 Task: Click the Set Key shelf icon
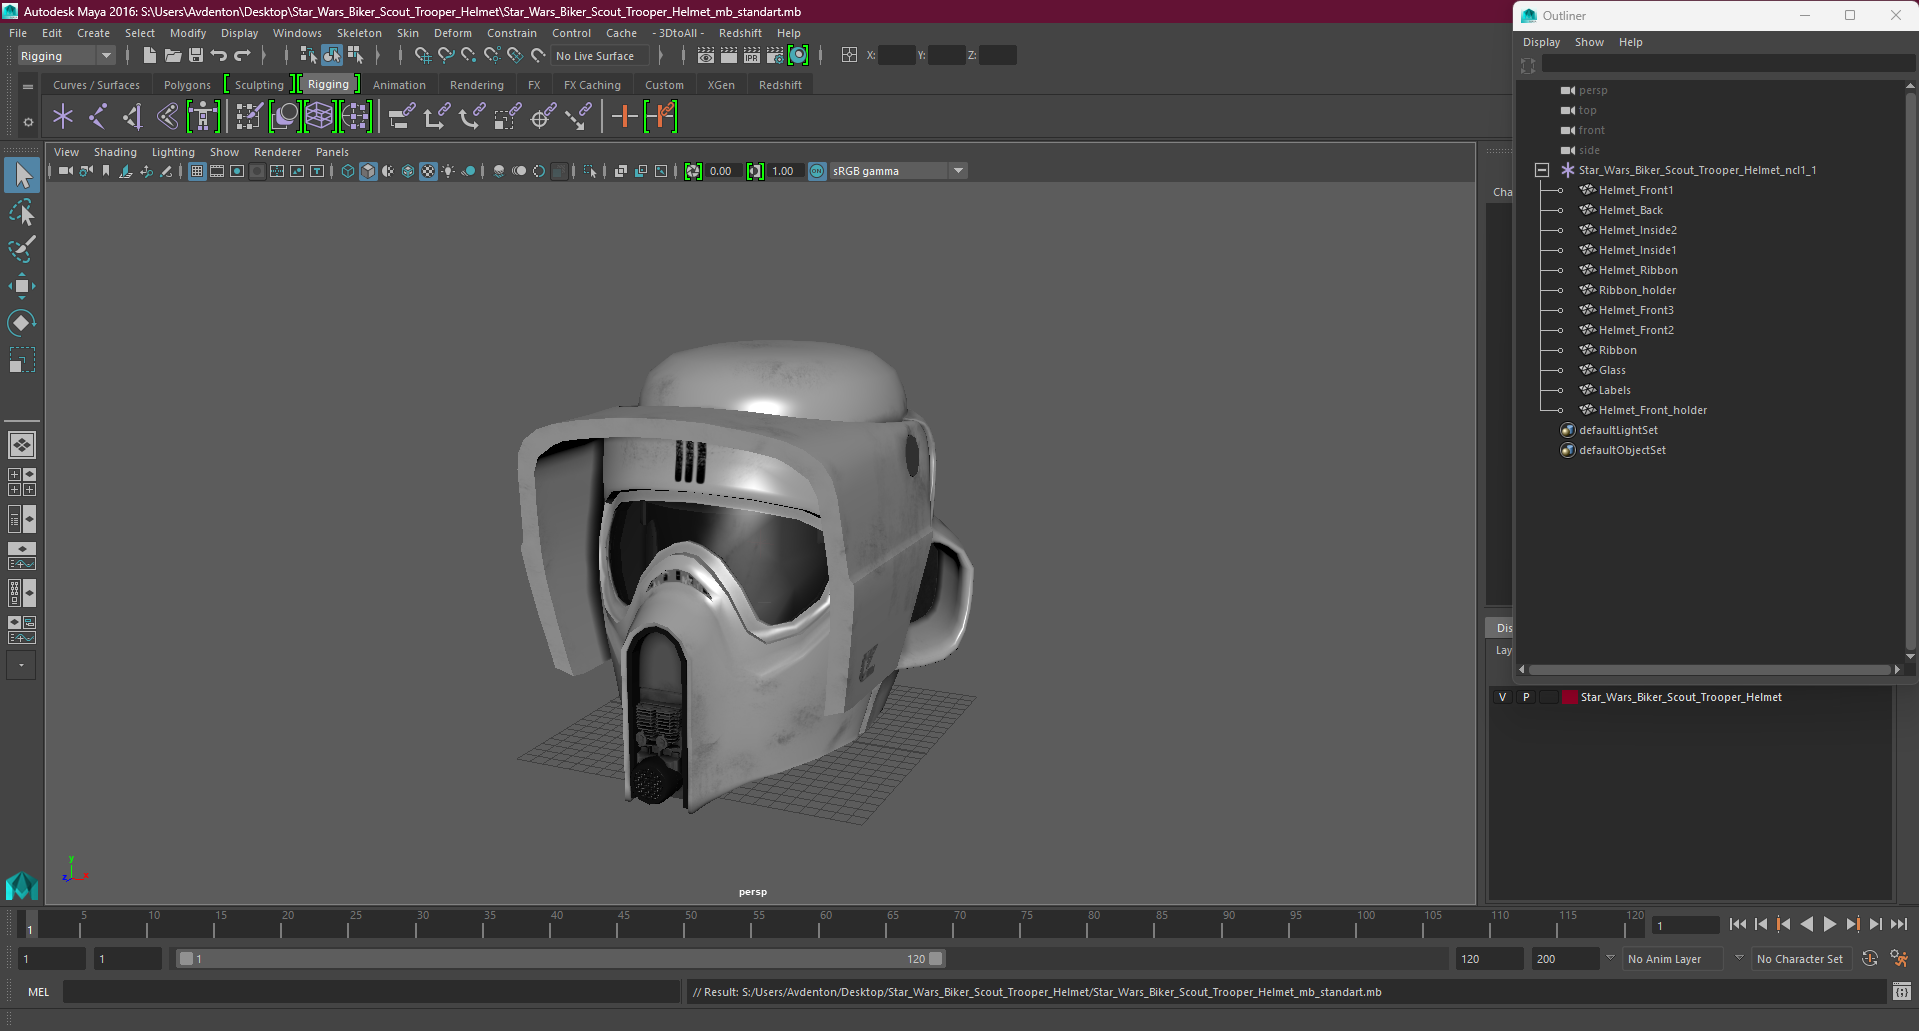624,117
